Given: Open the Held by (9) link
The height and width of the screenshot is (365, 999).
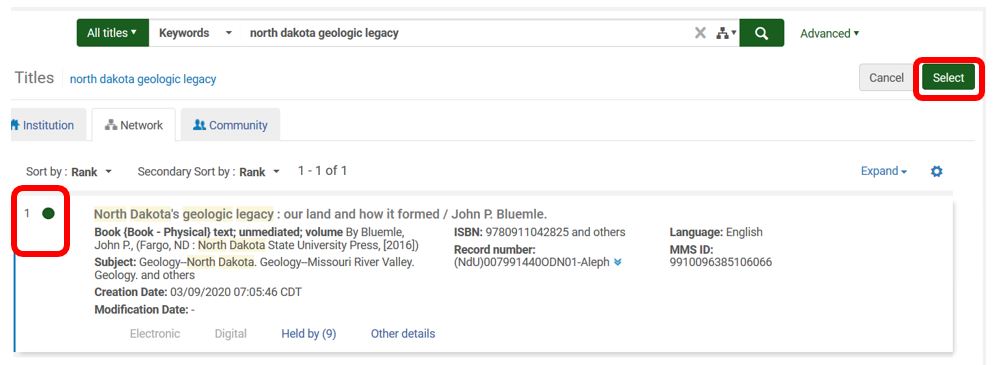Looking at the screenshot, I should (309, 334).
